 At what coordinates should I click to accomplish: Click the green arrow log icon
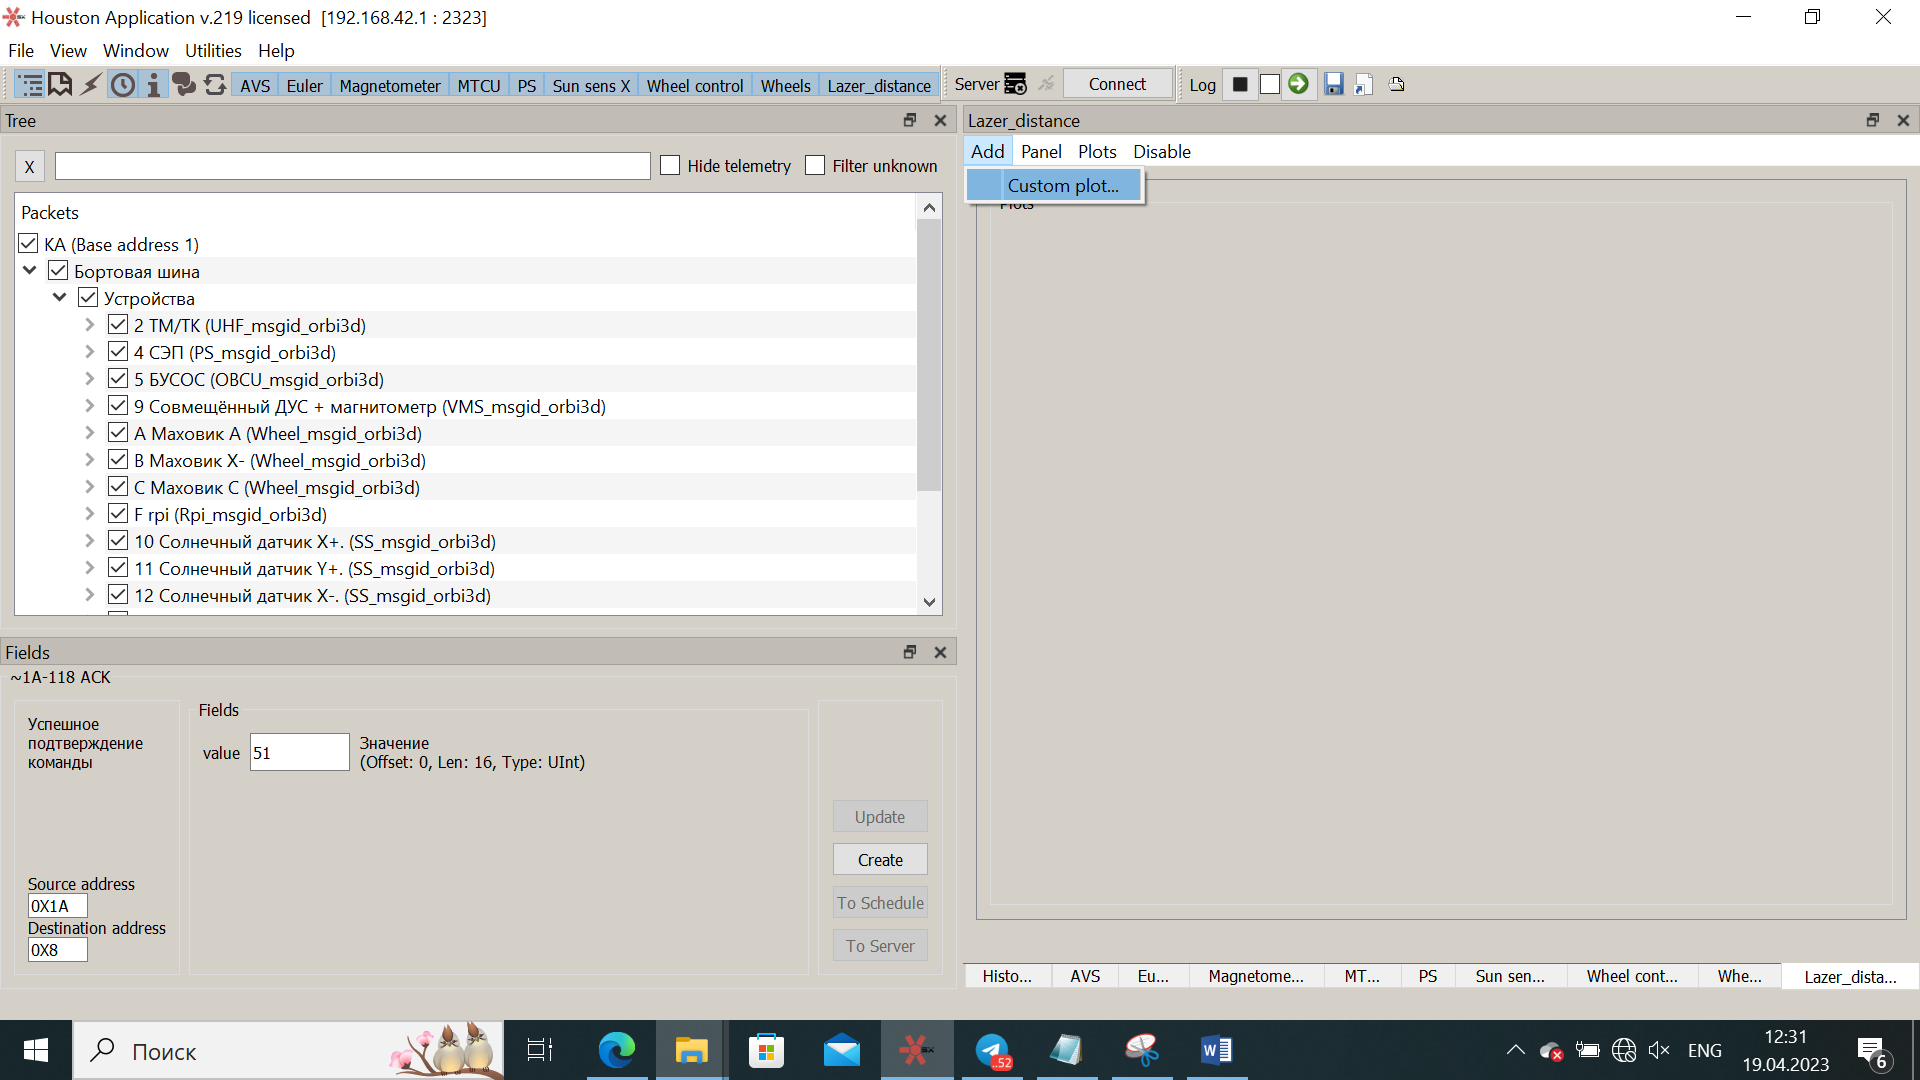point(1298,84)
